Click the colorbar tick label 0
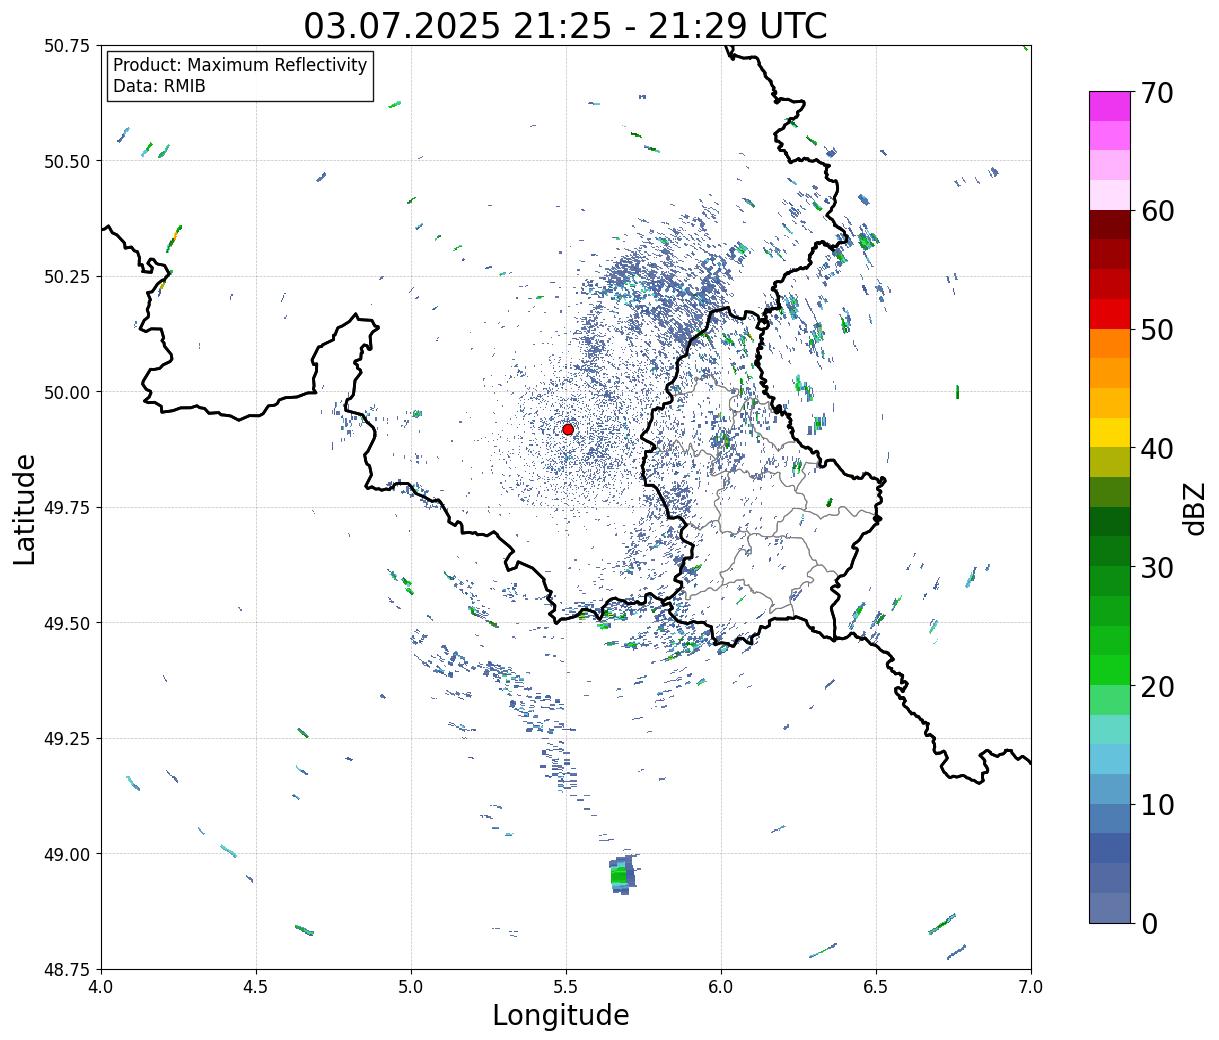Viewport: 1219px width, 1040px height. (1148, 923)
